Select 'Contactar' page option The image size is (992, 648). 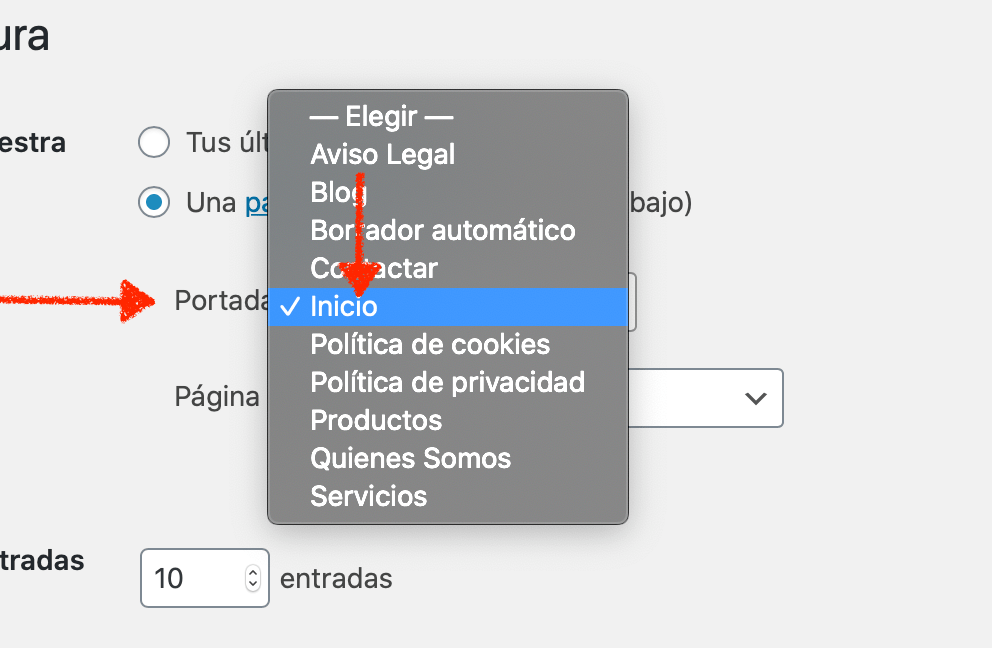point(448,268)
